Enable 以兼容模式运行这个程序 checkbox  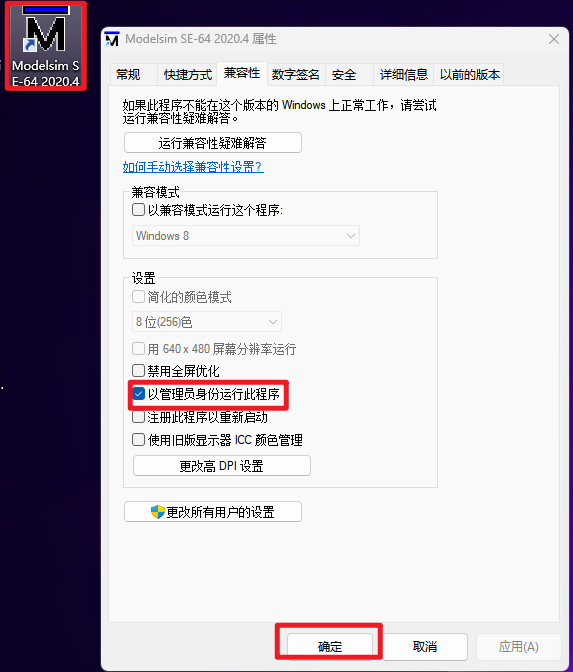[x=138, y=210]
